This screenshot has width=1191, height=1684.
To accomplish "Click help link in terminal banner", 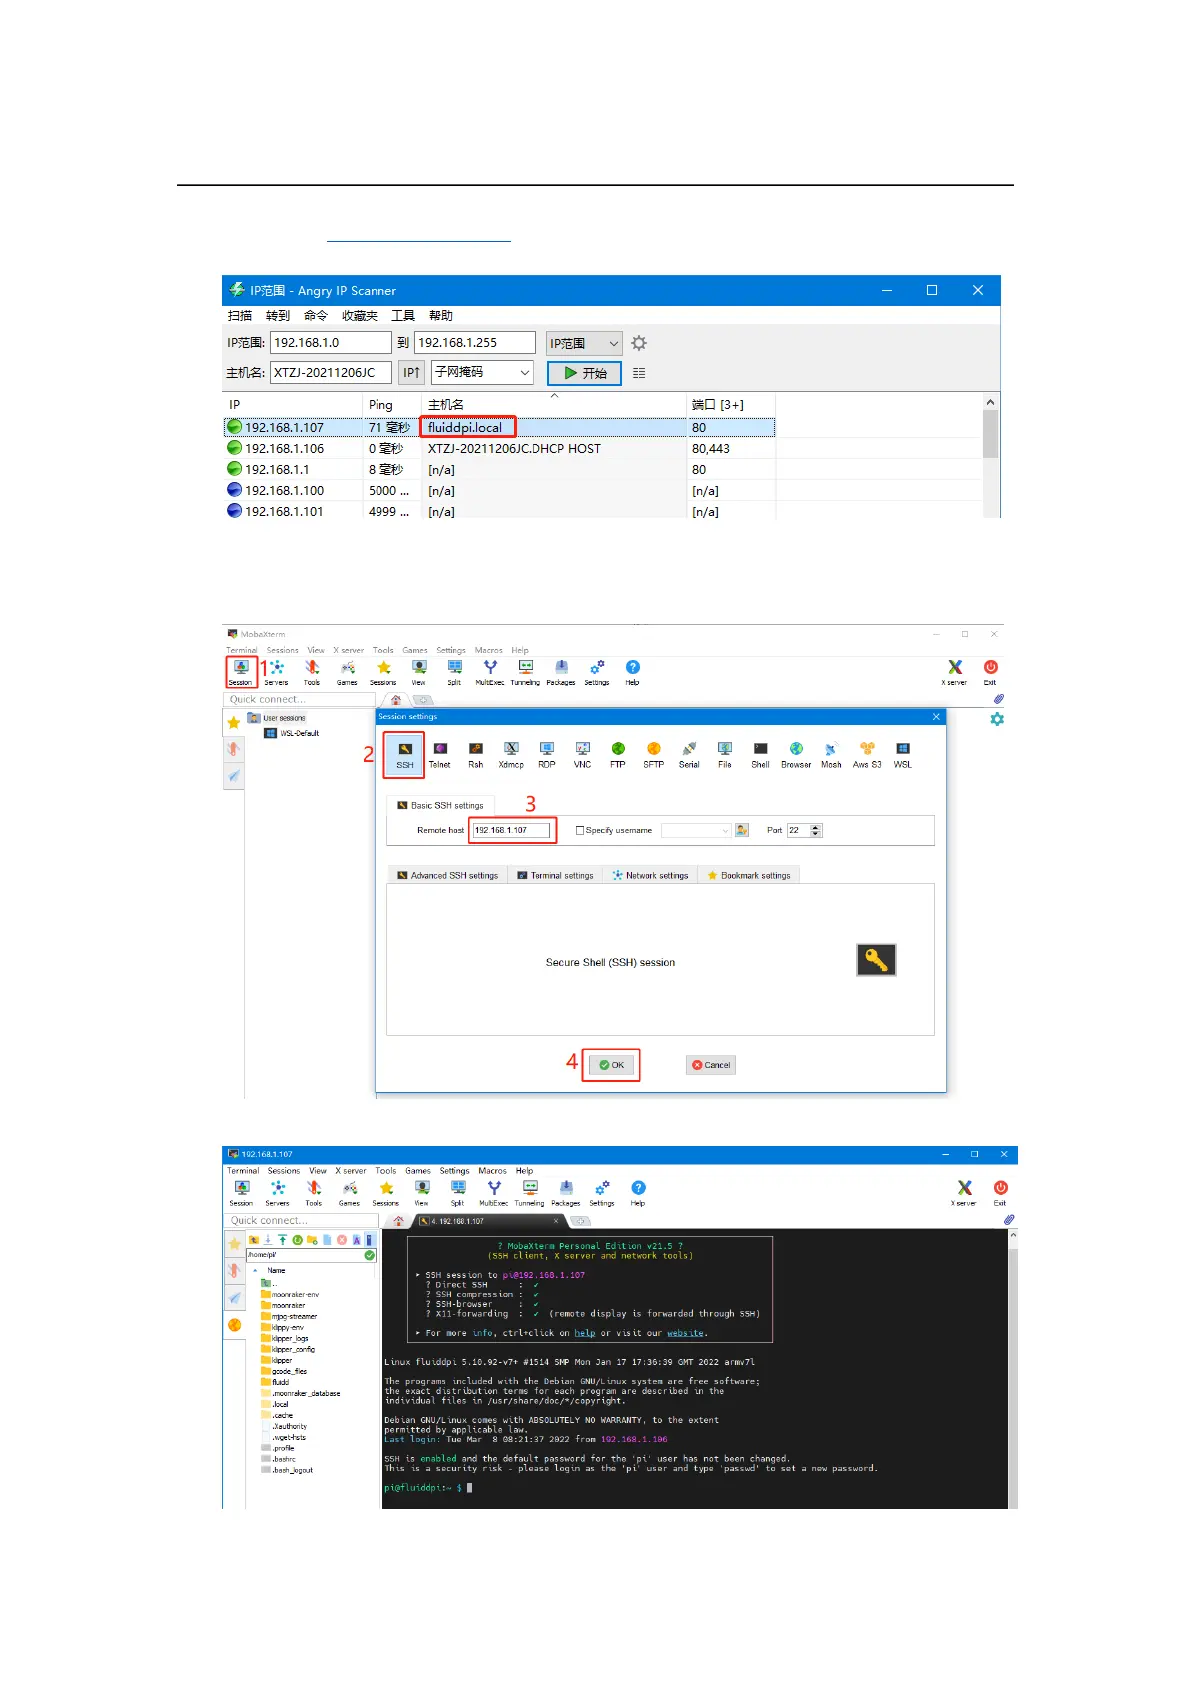I will click(584, 1333).
